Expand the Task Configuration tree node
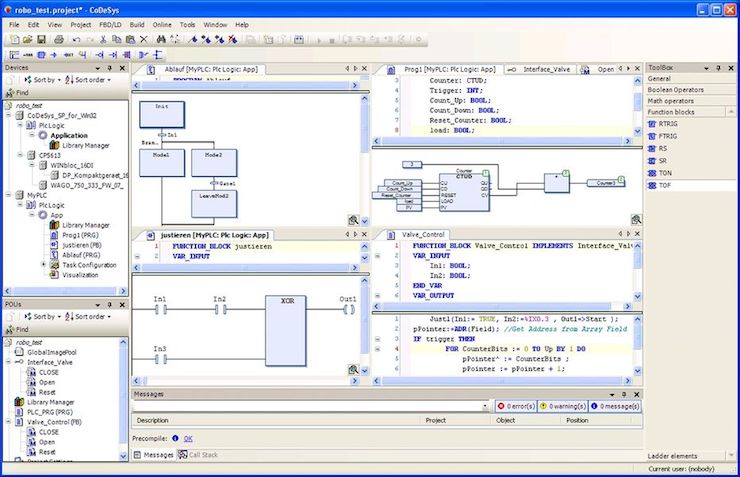 tap(43, 265)
